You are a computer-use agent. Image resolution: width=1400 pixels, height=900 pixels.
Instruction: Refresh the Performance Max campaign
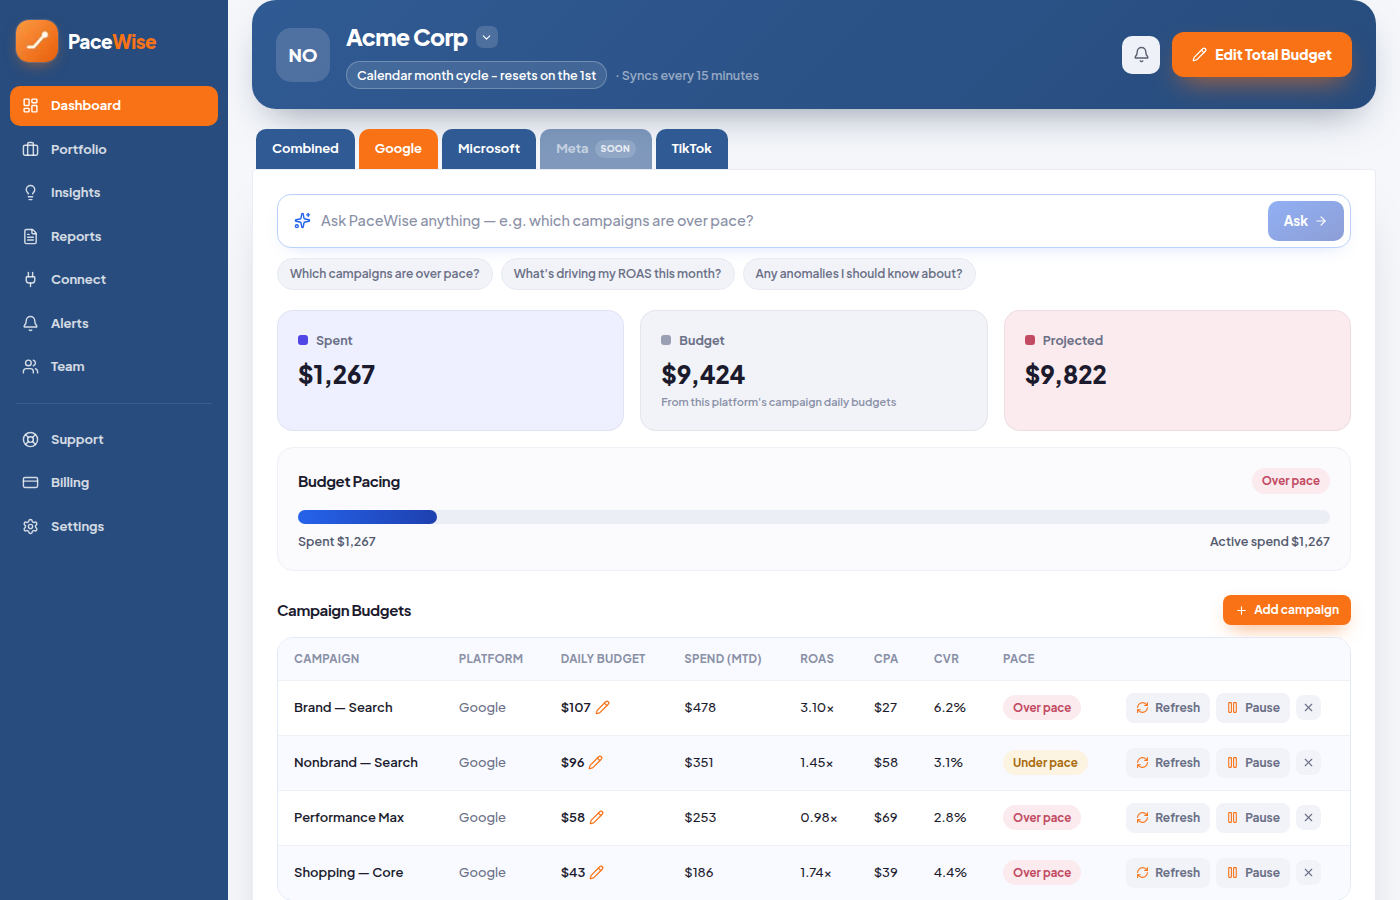click(x=1168, y=818)
